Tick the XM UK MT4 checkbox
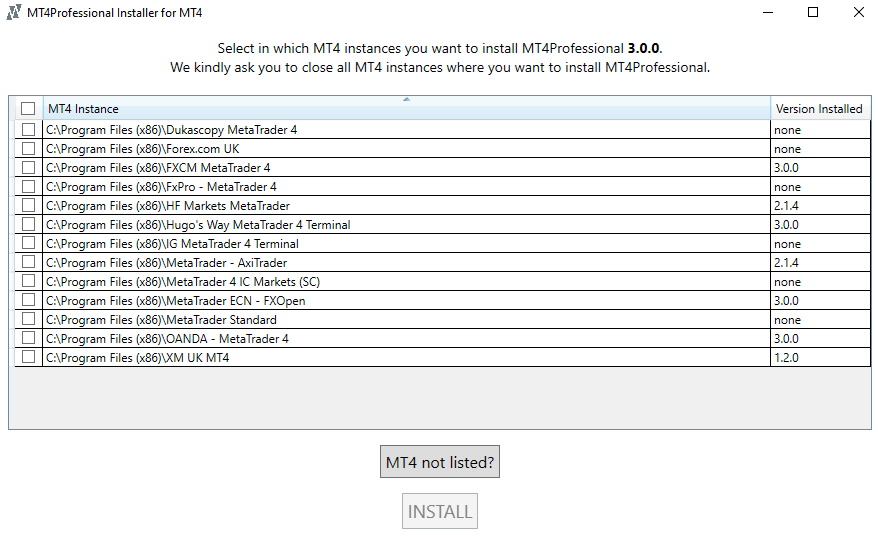 (x=29, y=358)
